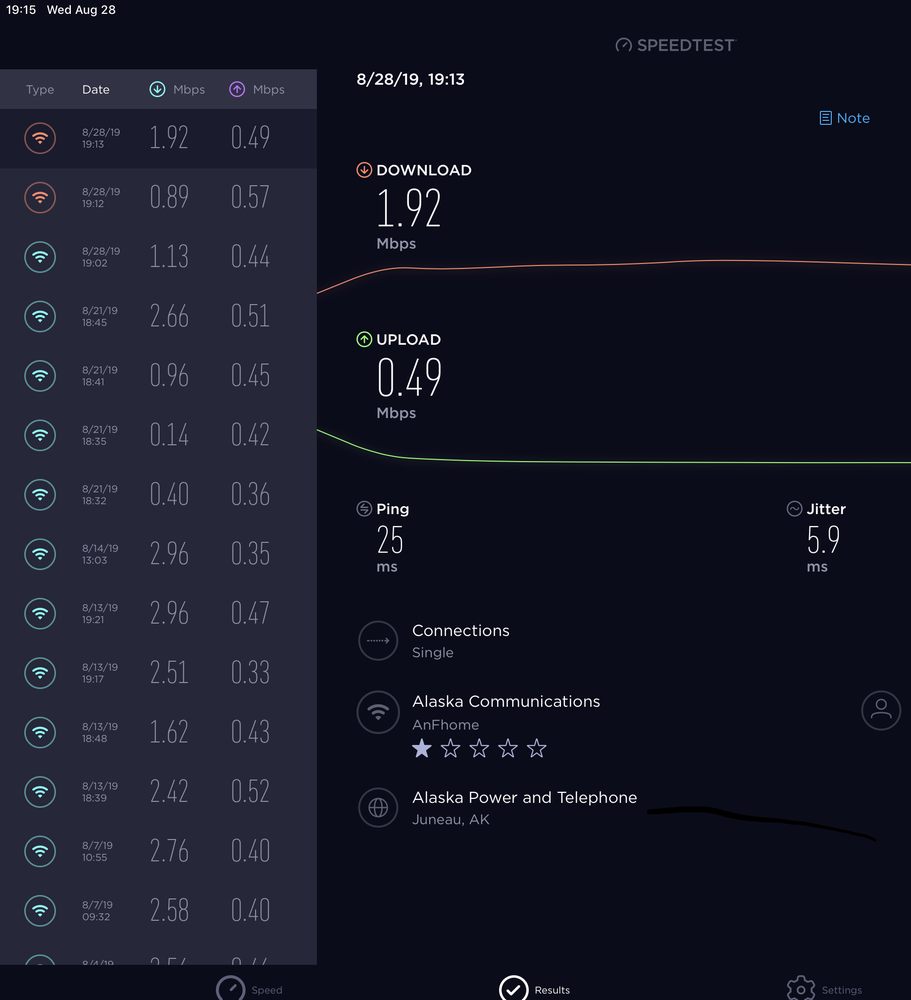The height and width of the screenshot is (1000, 911).
Task: Add a Note to this result
Action: [844, 118]
